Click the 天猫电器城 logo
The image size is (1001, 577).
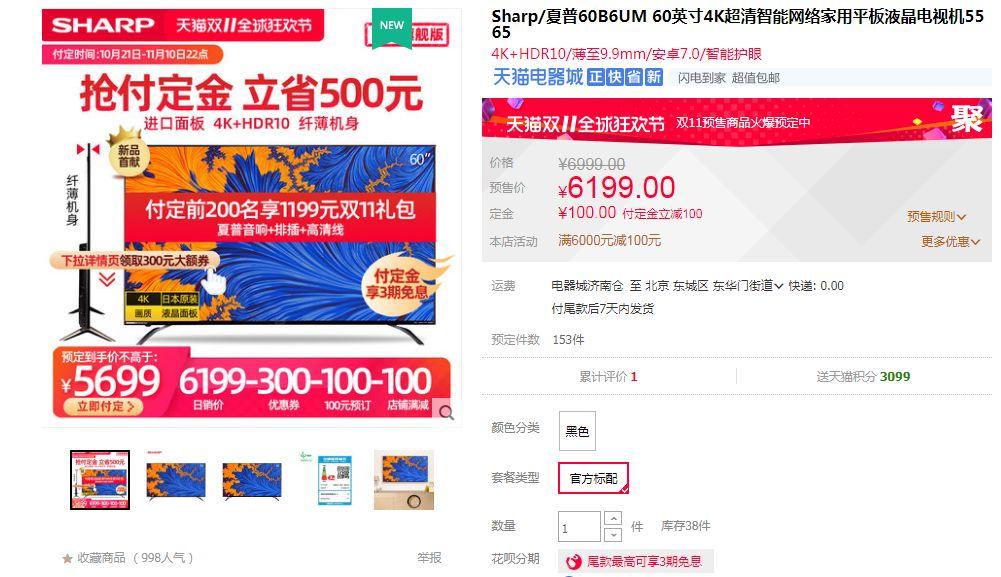tap(538, 77)
